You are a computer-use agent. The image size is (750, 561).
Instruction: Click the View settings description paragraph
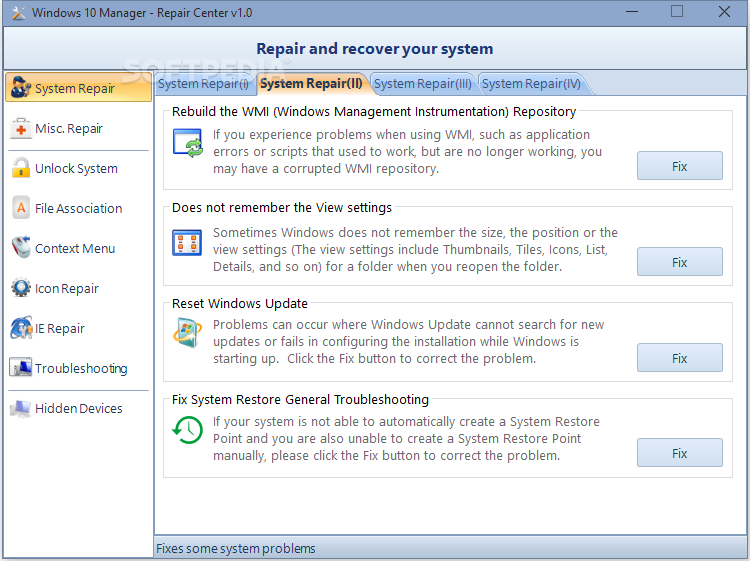point(415,250)
